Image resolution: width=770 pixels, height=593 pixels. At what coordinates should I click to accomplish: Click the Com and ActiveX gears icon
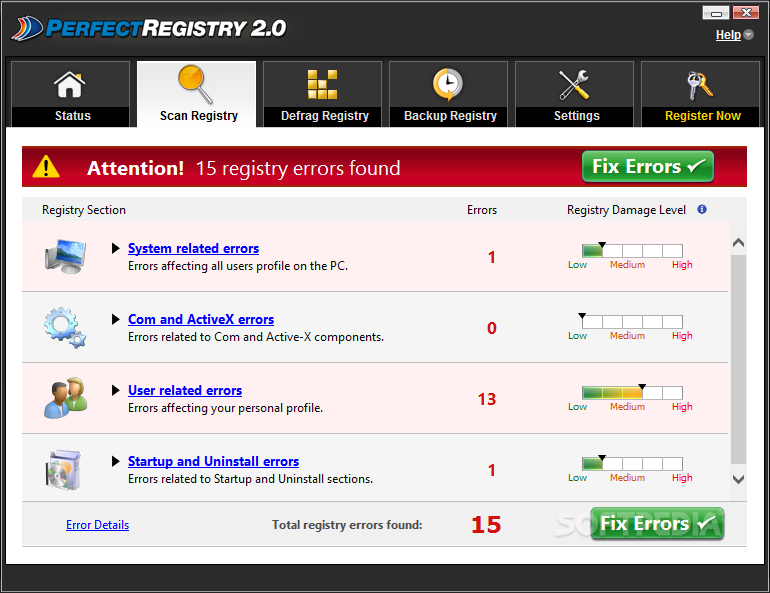pyautogui.click(x=65, y=327)
